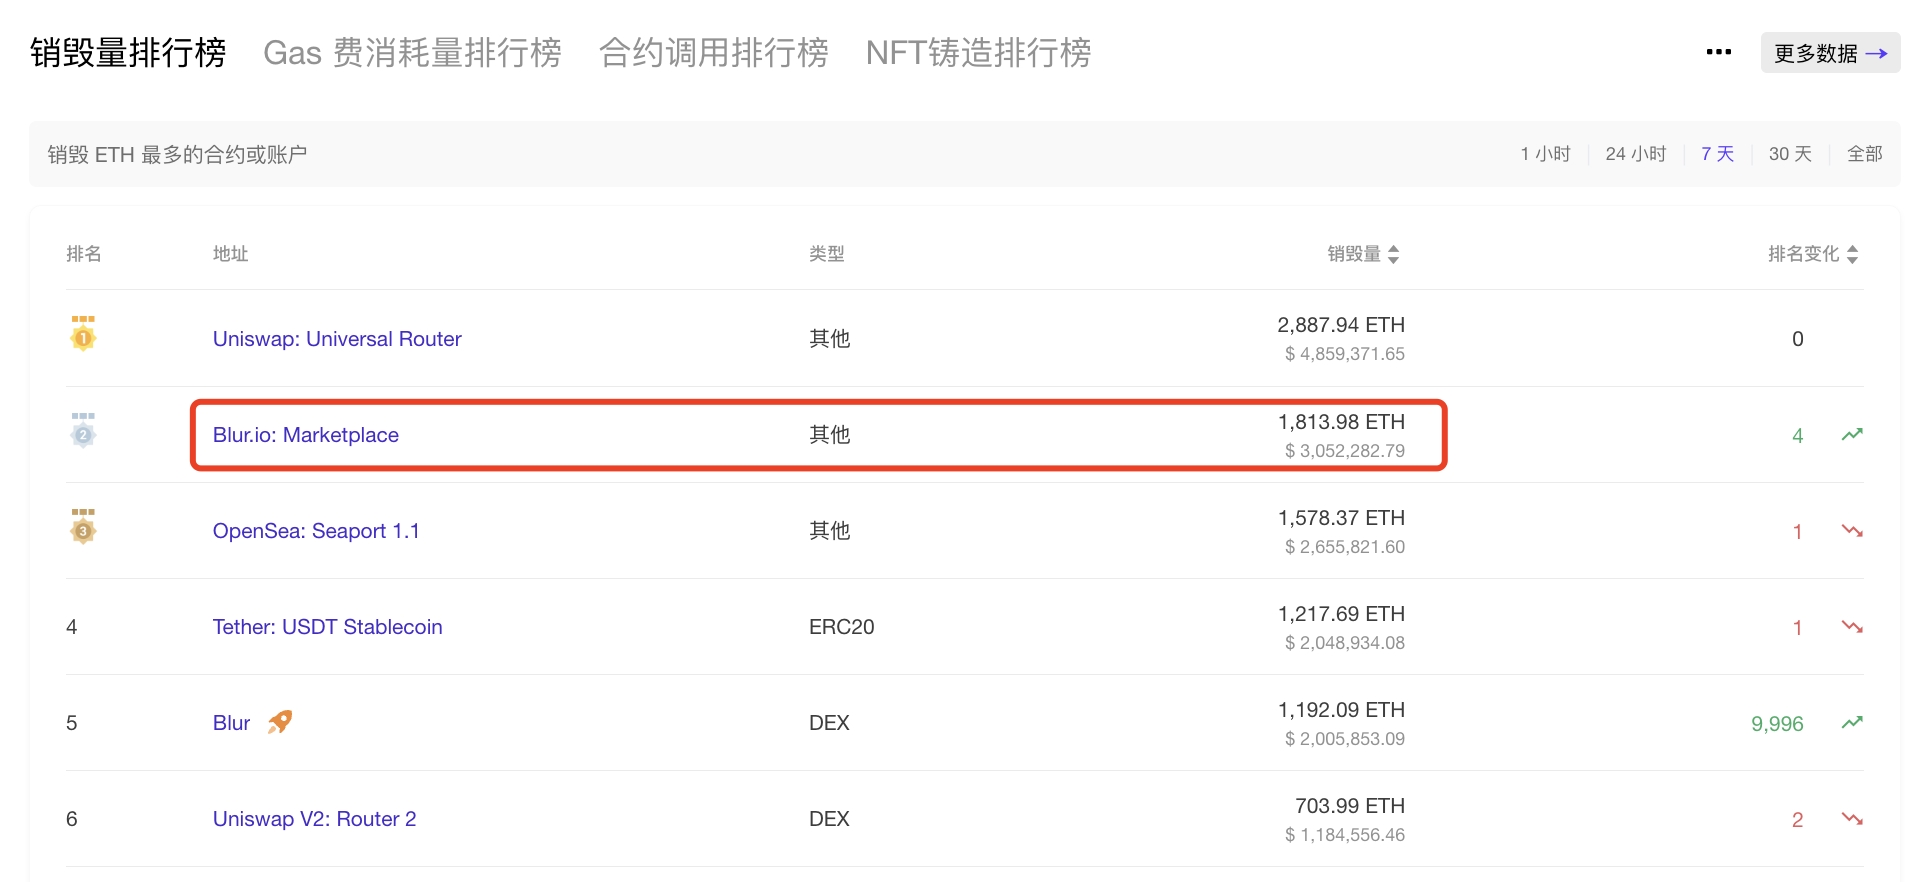
Task: Select the 1 小时 time range
Action: click(1545, 154)
